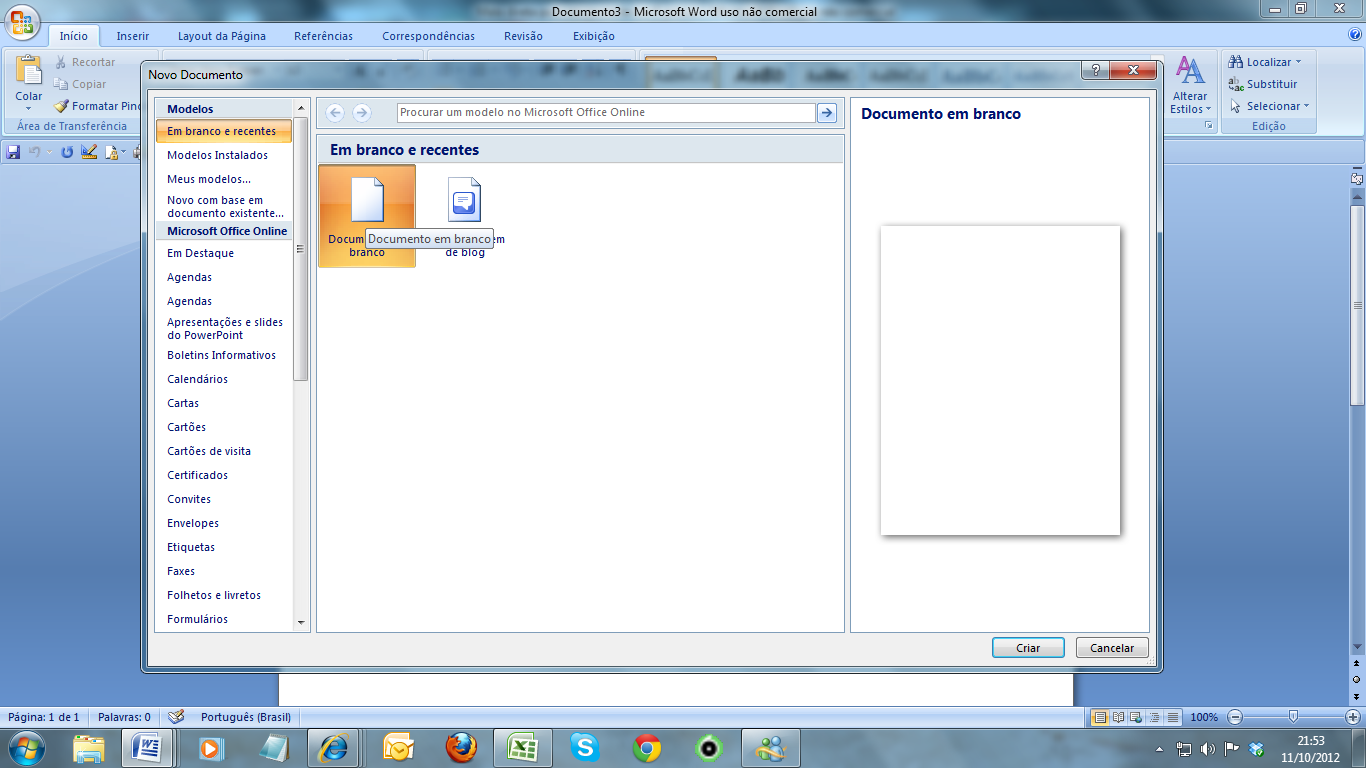
Task: Open the Layout da Página tab
Action: pyautogui.click(x=222, y=36)
